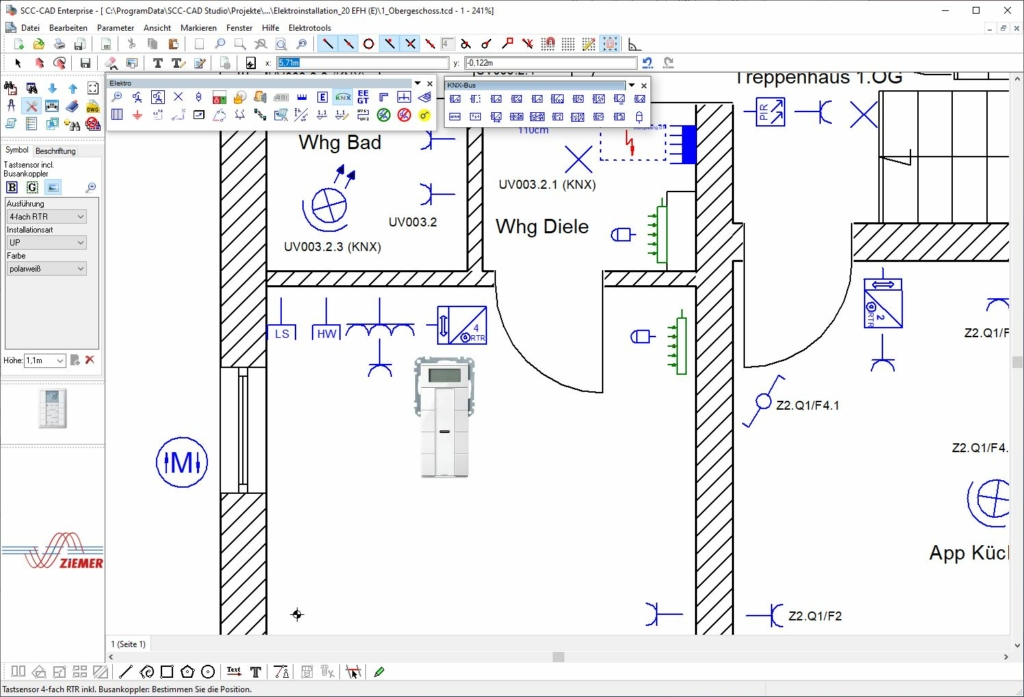Viewport: 1024px width, 697px height.
Task: Select the Symbol tab
Action: [17, 150]
